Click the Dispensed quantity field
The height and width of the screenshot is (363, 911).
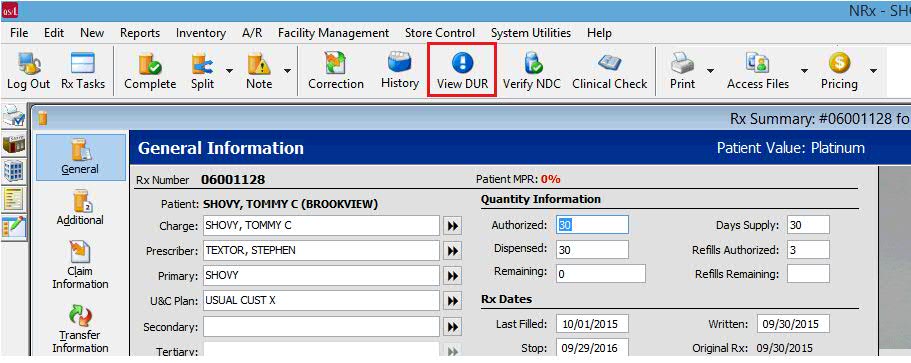coord(592,249)
